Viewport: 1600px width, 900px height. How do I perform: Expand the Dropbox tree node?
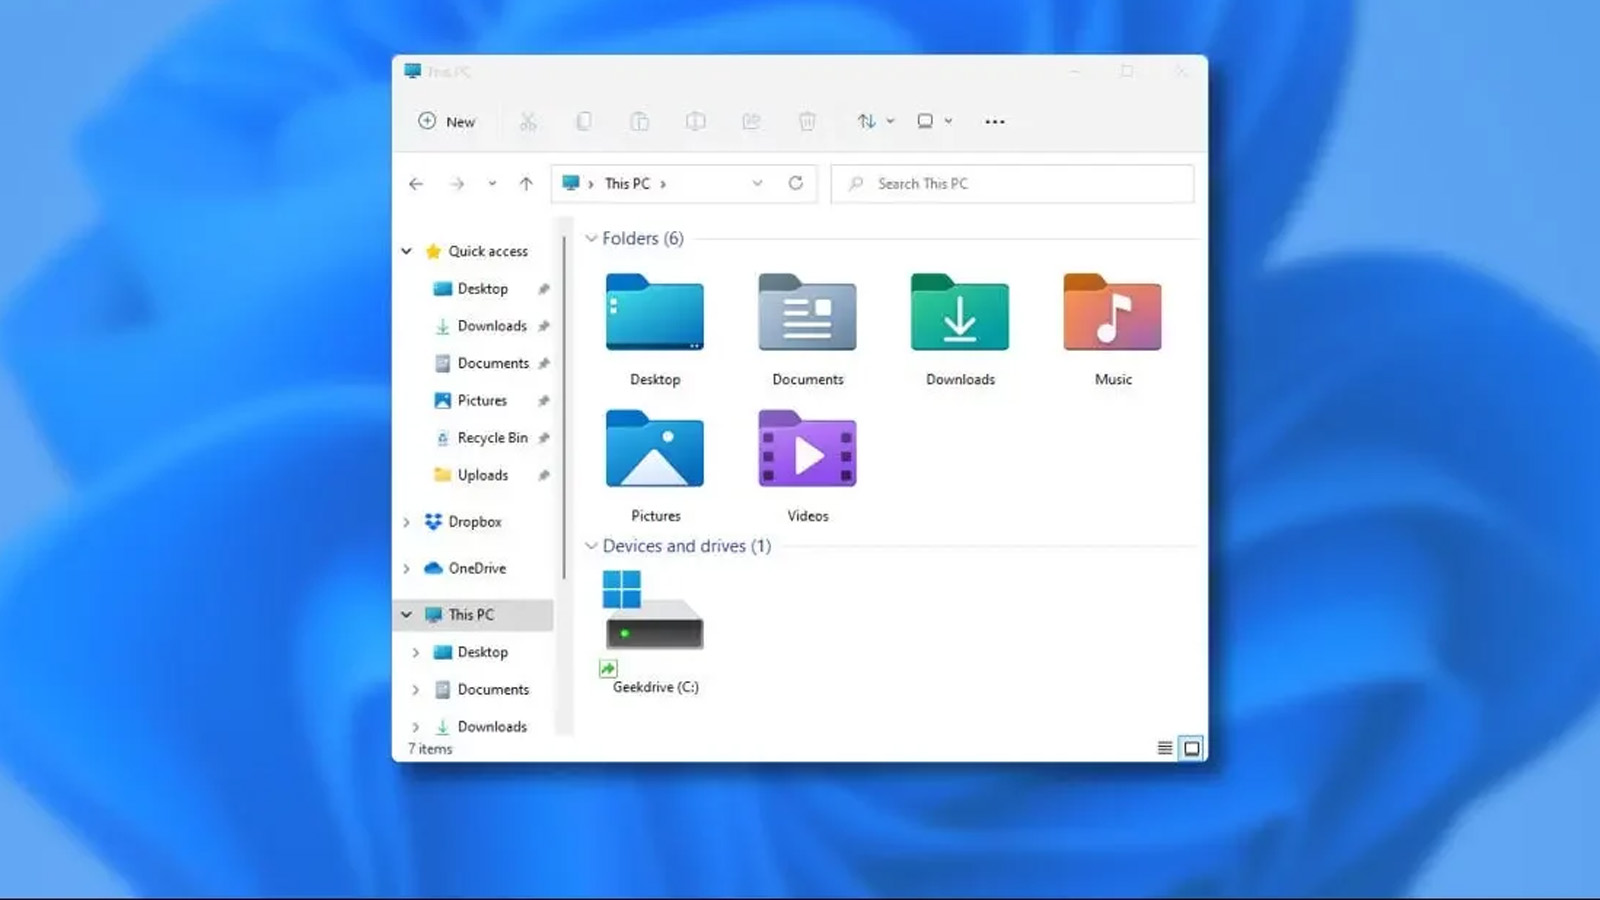(x=407, y=522)
